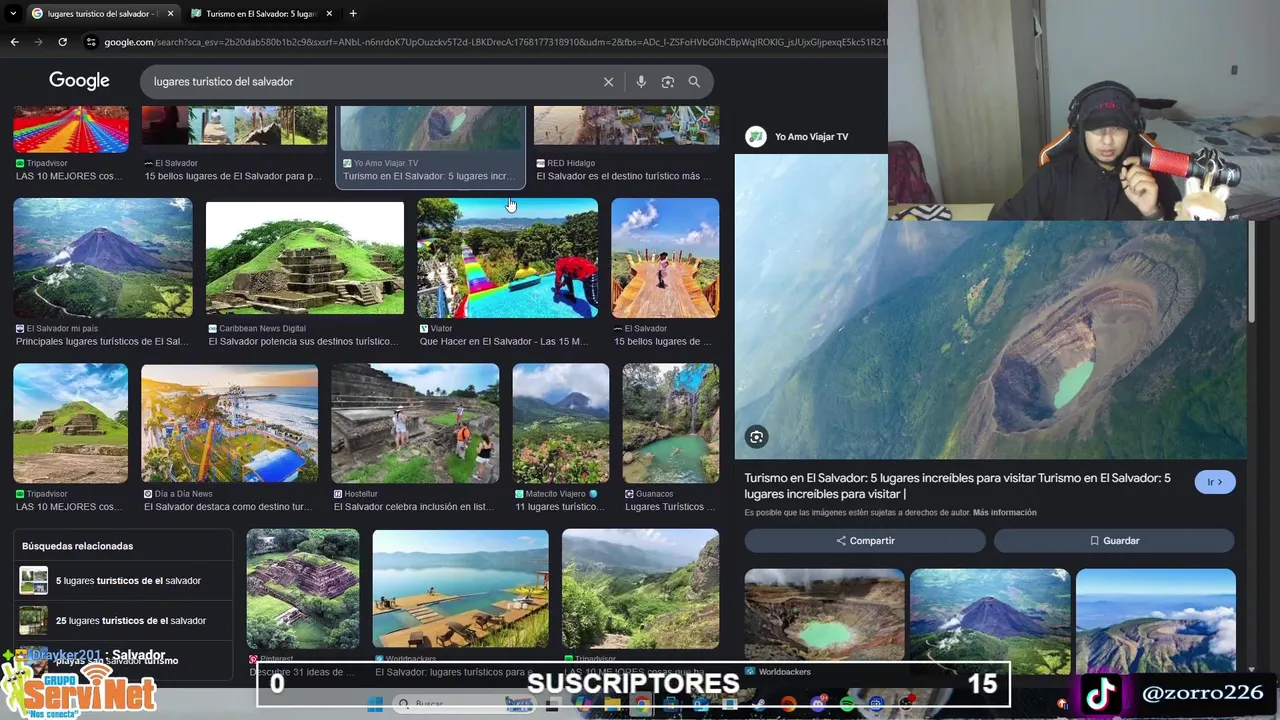Start voice search with the microphone
This screenshot has height=720, width=1280.
pos(641,82)
